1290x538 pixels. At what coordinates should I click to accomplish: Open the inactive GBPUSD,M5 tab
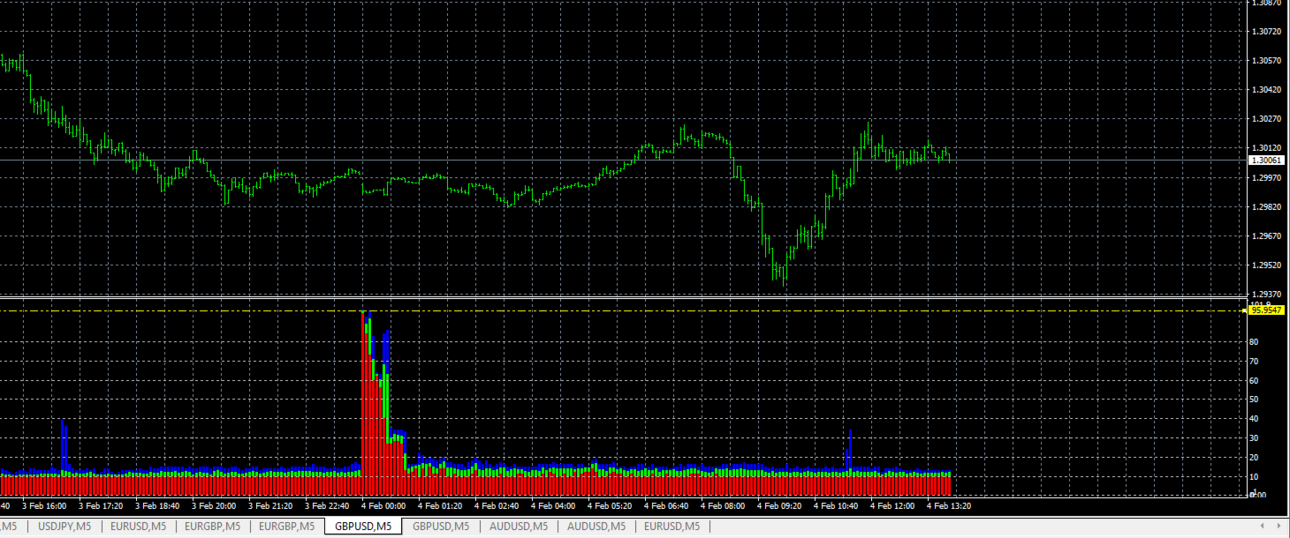pos(441,526)
